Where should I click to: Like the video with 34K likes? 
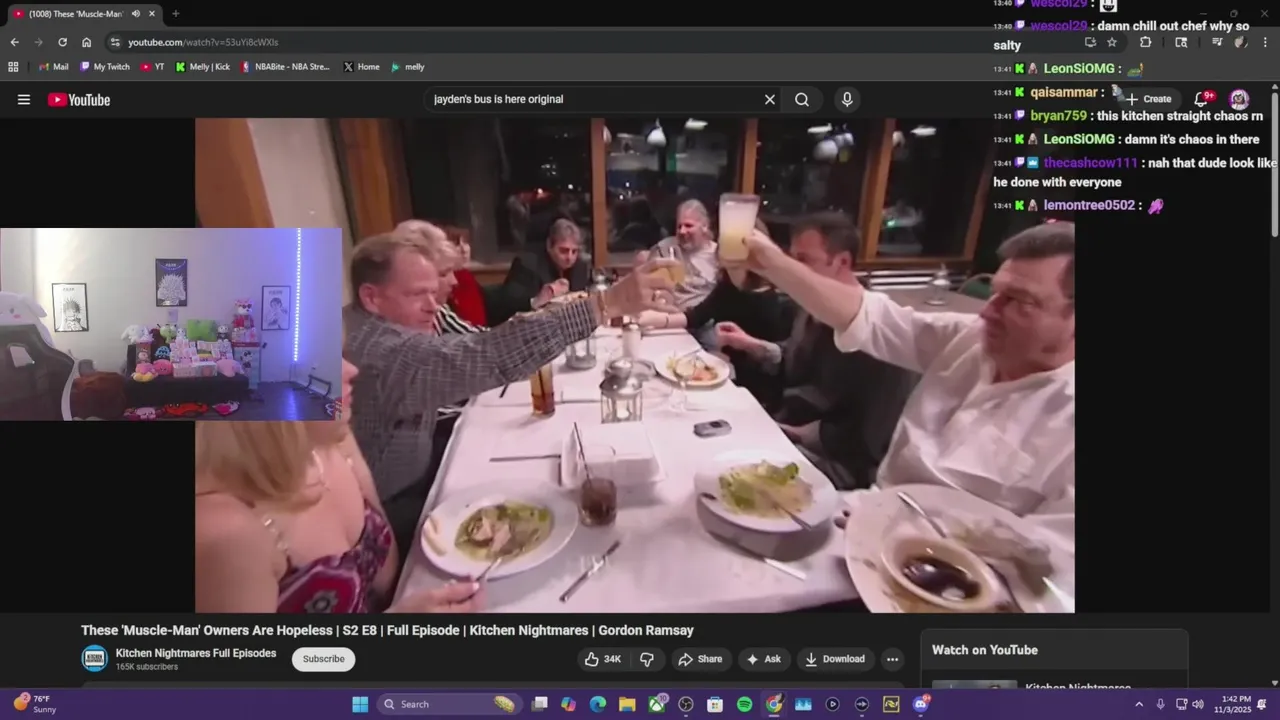click(x=603, y=659)
